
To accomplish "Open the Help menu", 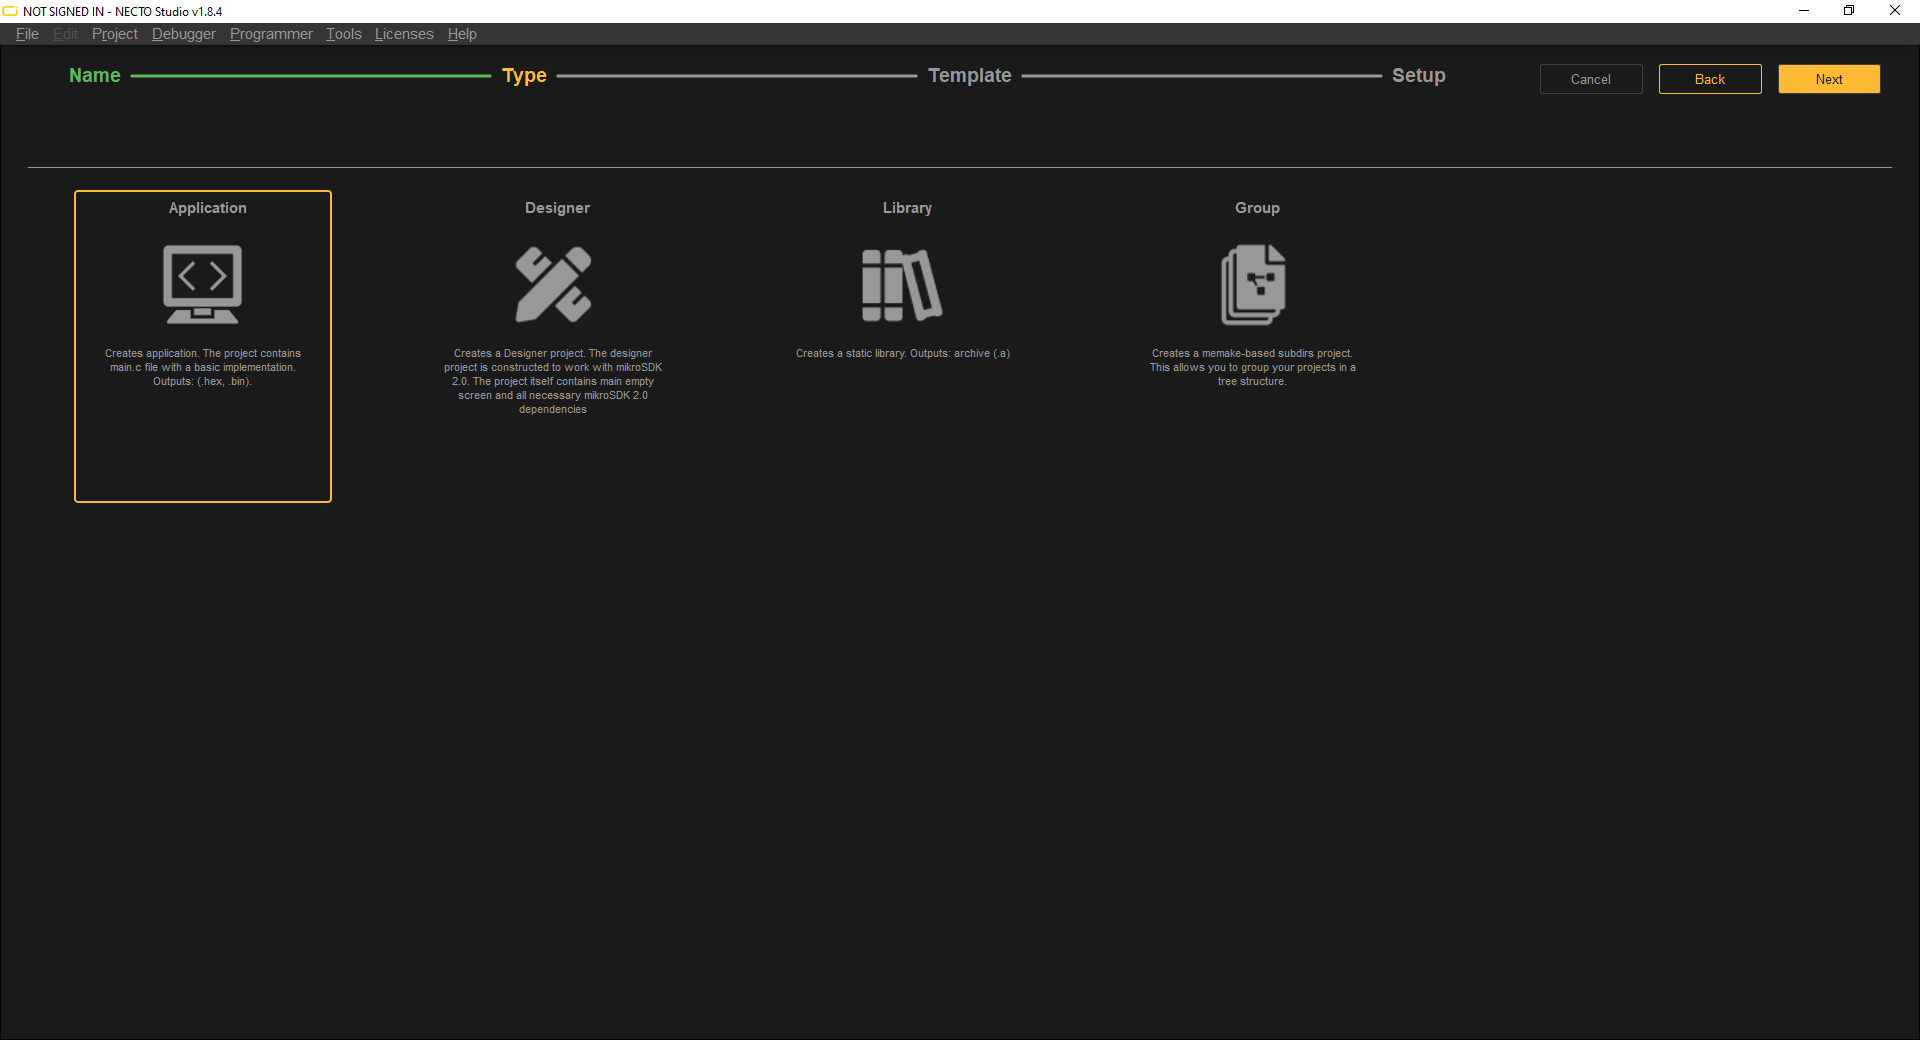I will [462, 34].
